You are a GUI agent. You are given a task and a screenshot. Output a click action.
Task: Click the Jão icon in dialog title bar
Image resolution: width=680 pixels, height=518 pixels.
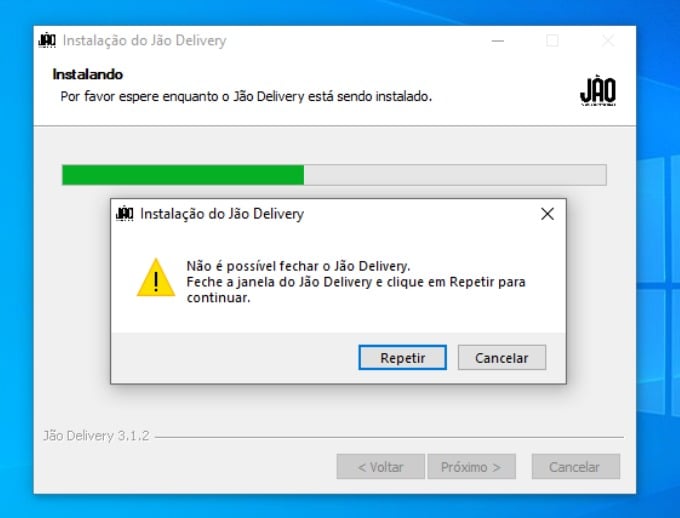tap(125, 213)
